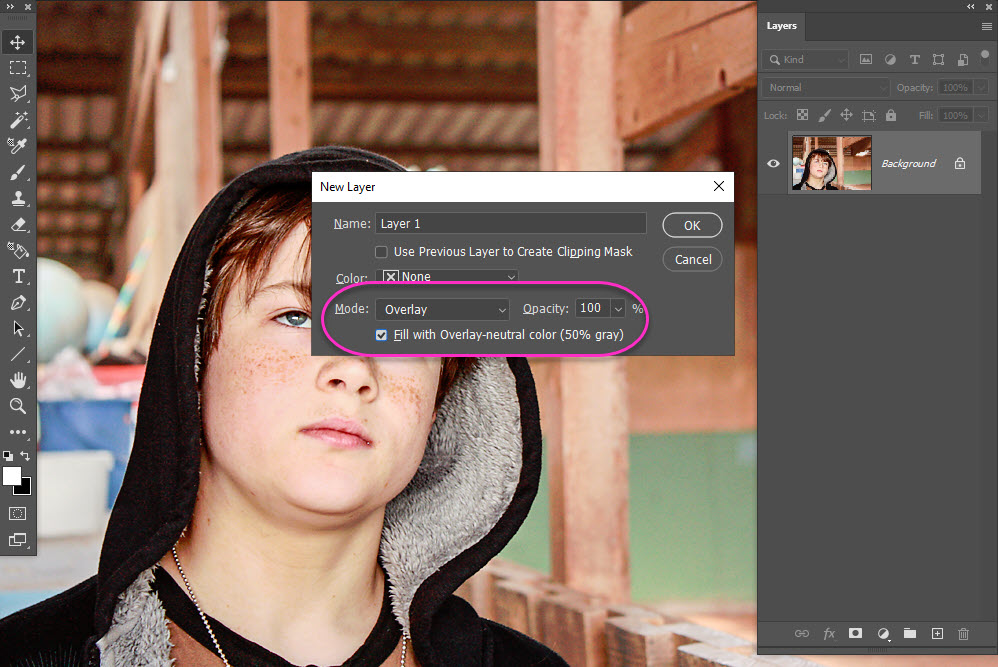Toggle lock all

pyautogui.click(x=891, y=115)
